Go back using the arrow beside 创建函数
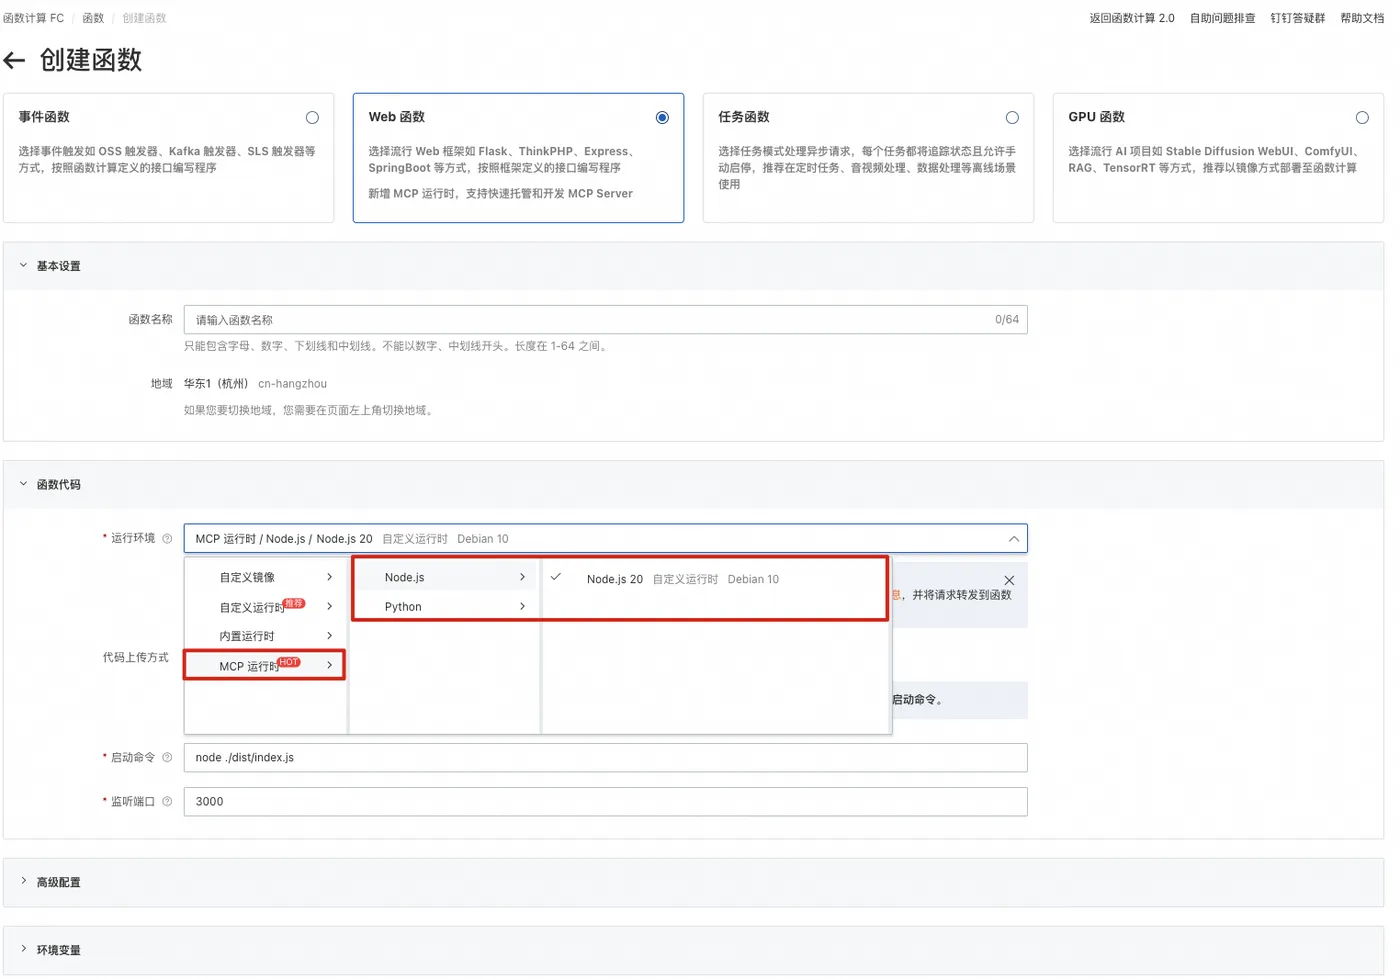1400x979 pixels. (x=14, y=61)
